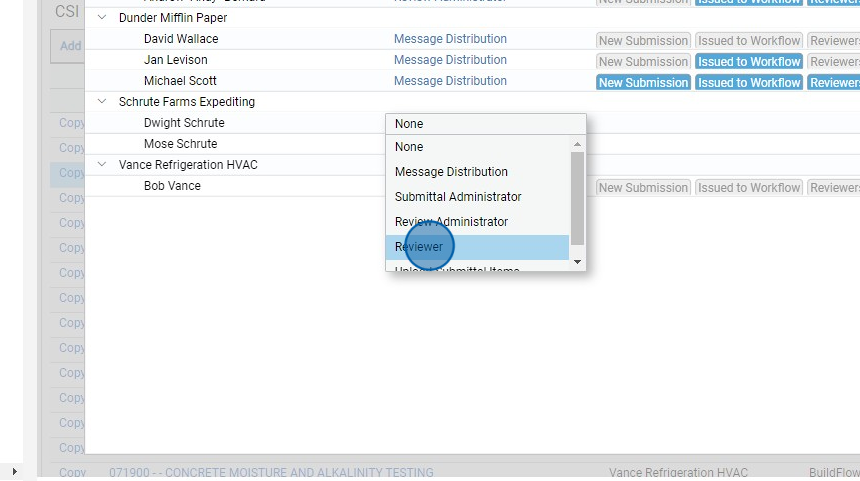Toggle New Submission for Bob Vance
This screenshot has width=860, height=481.
[643, 188]
